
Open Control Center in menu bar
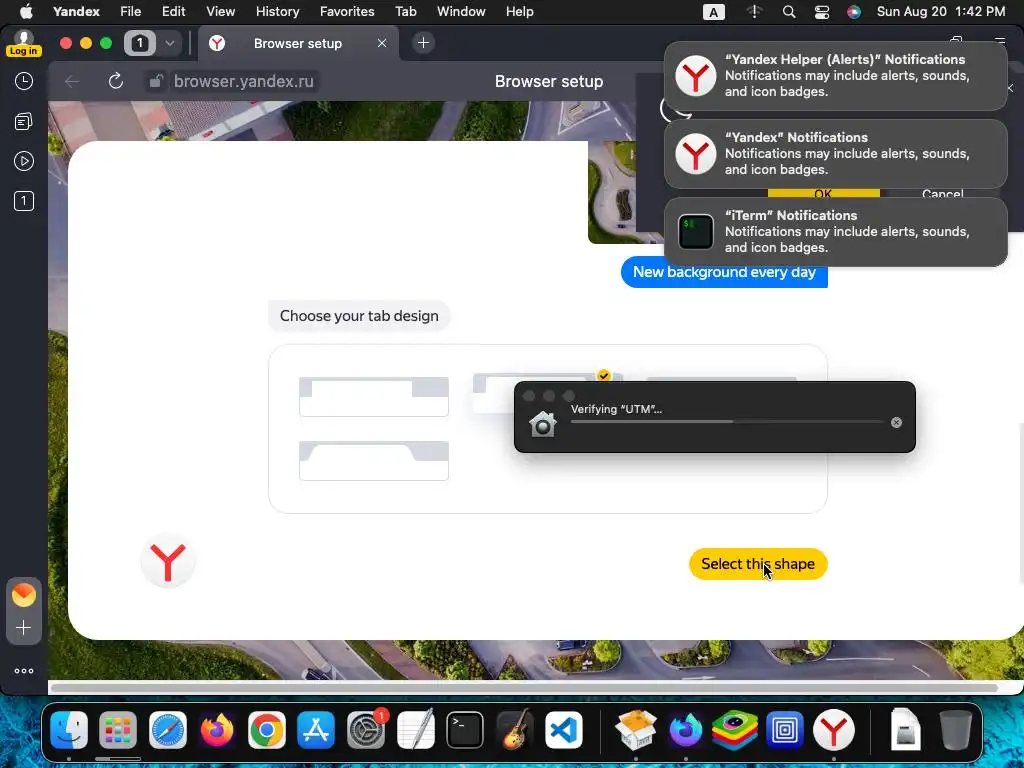822,12
